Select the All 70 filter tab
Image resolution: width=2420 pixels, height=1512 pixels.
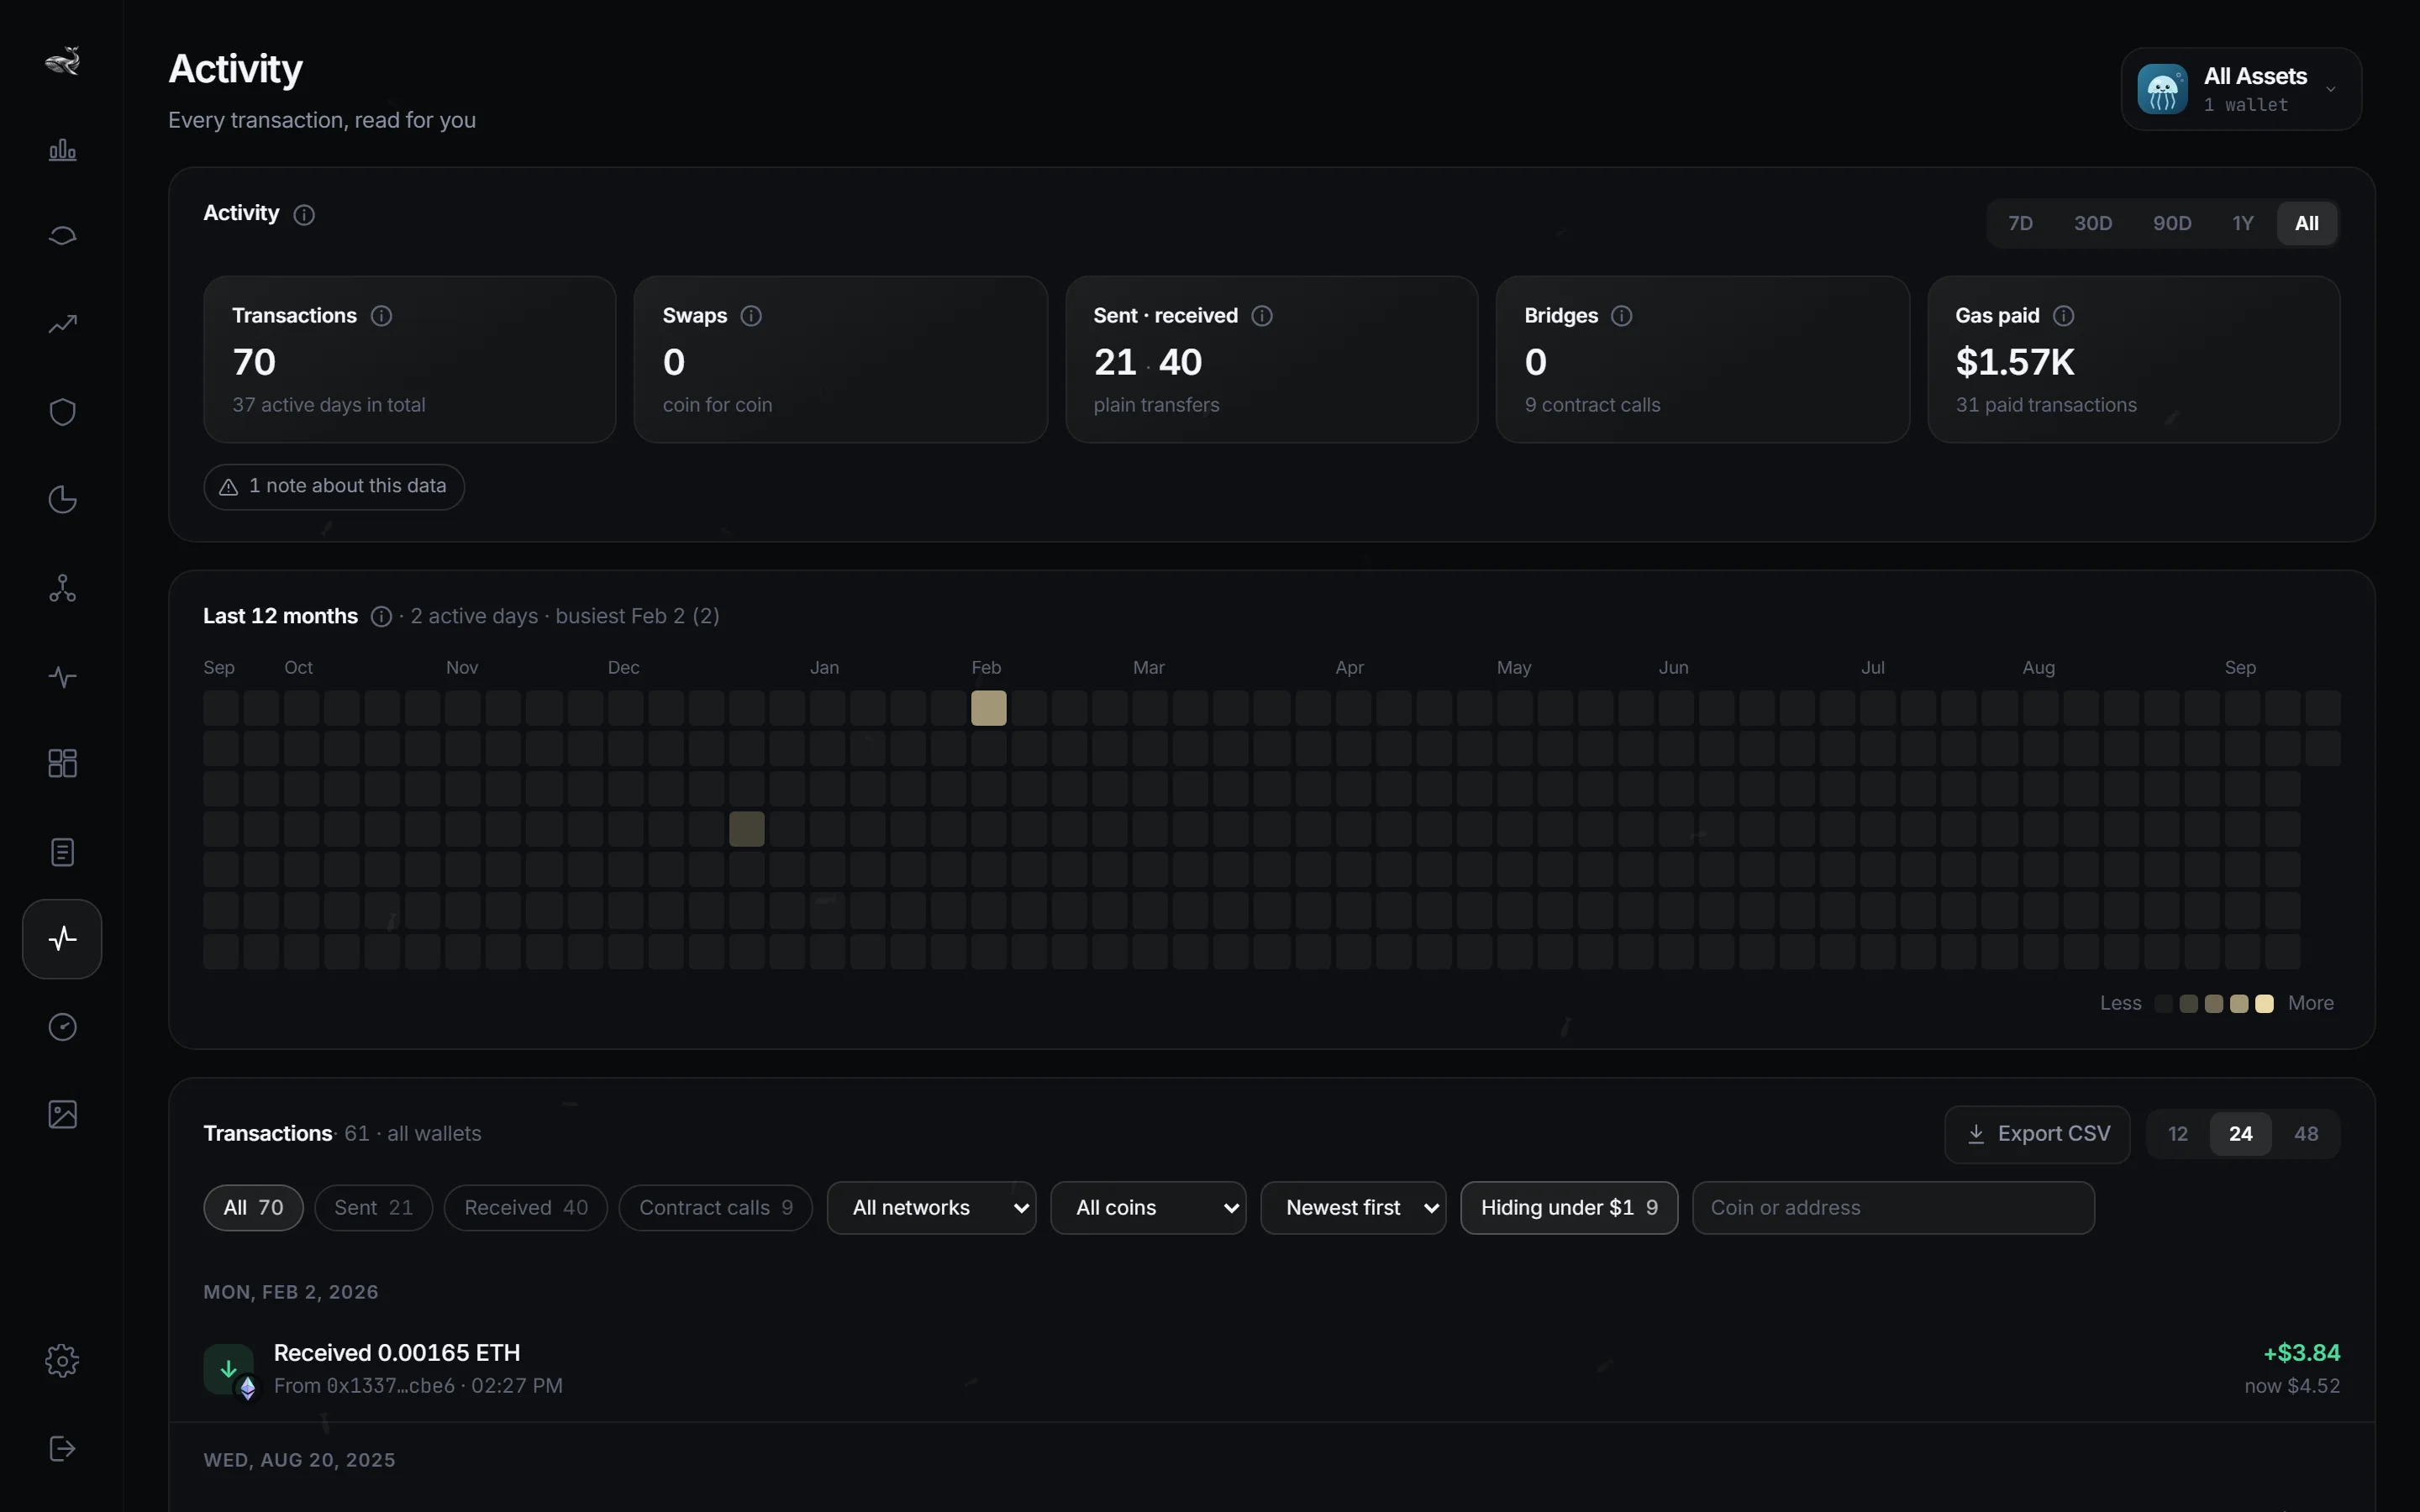click(253, 1208)
